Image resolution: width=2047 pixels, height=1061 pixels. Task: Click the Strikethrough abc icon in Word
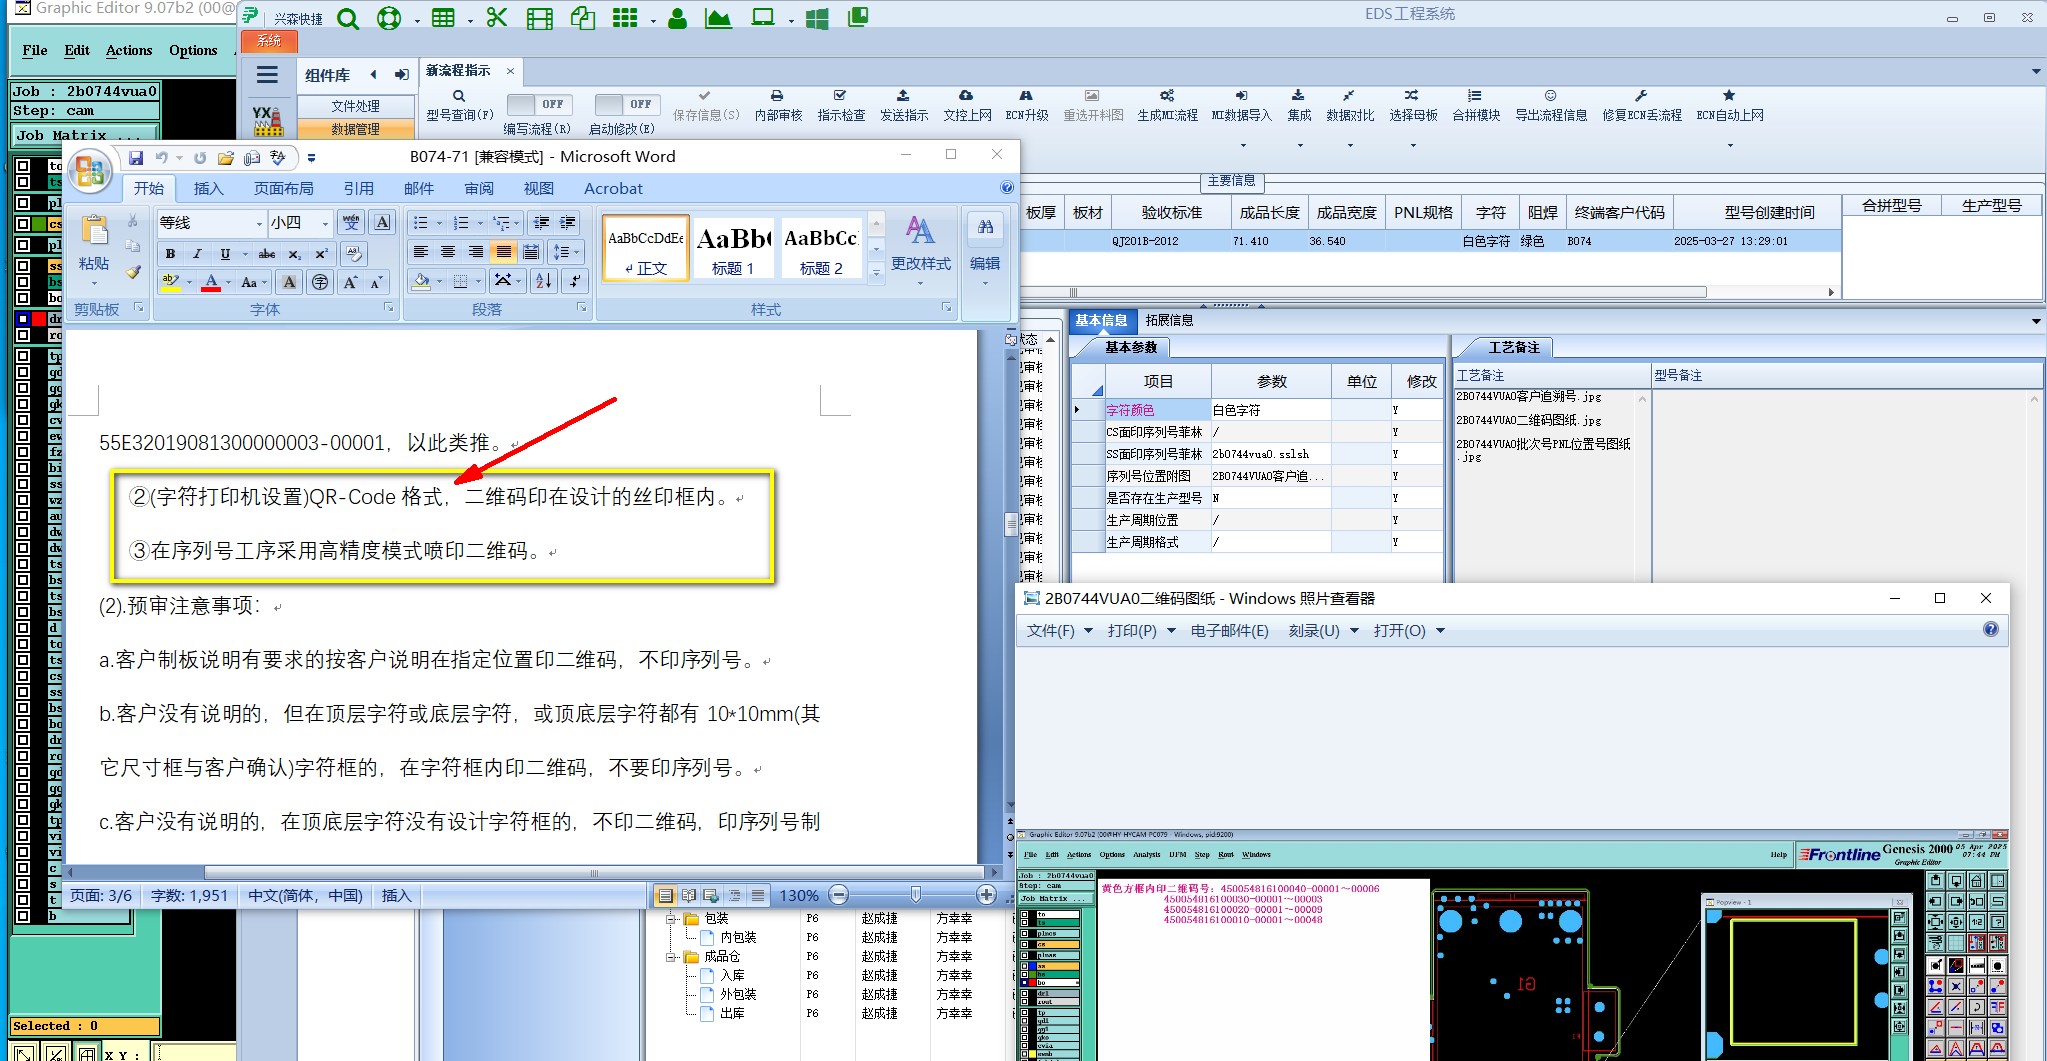267,254
